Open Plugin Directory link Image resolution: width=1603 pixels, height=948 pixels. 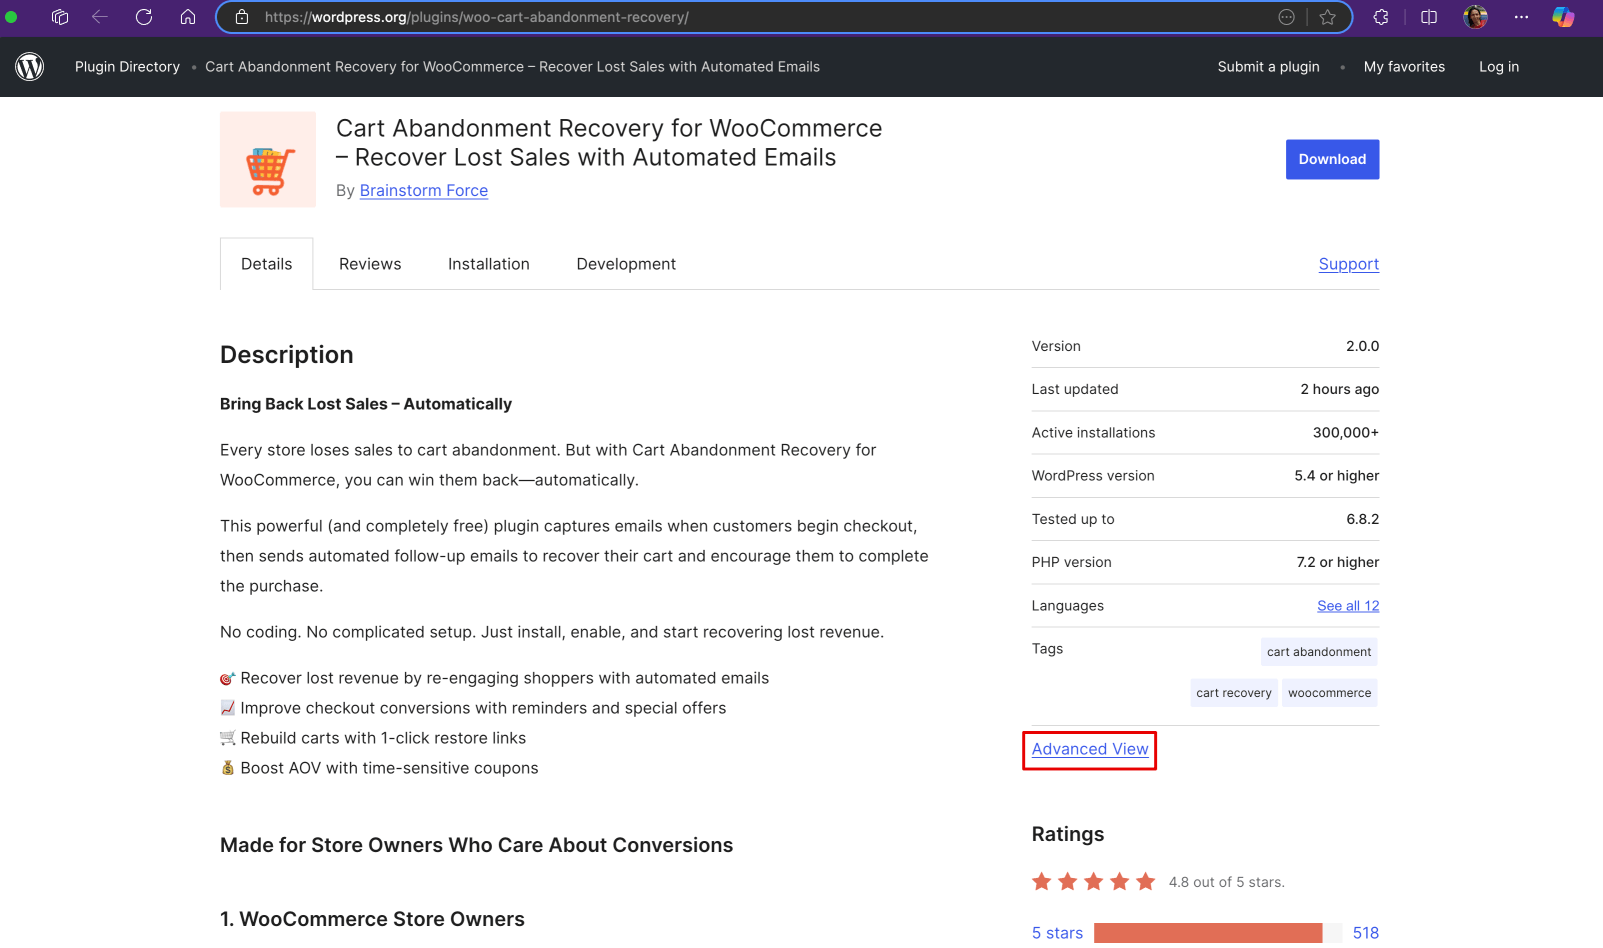[x=127, y=67]
